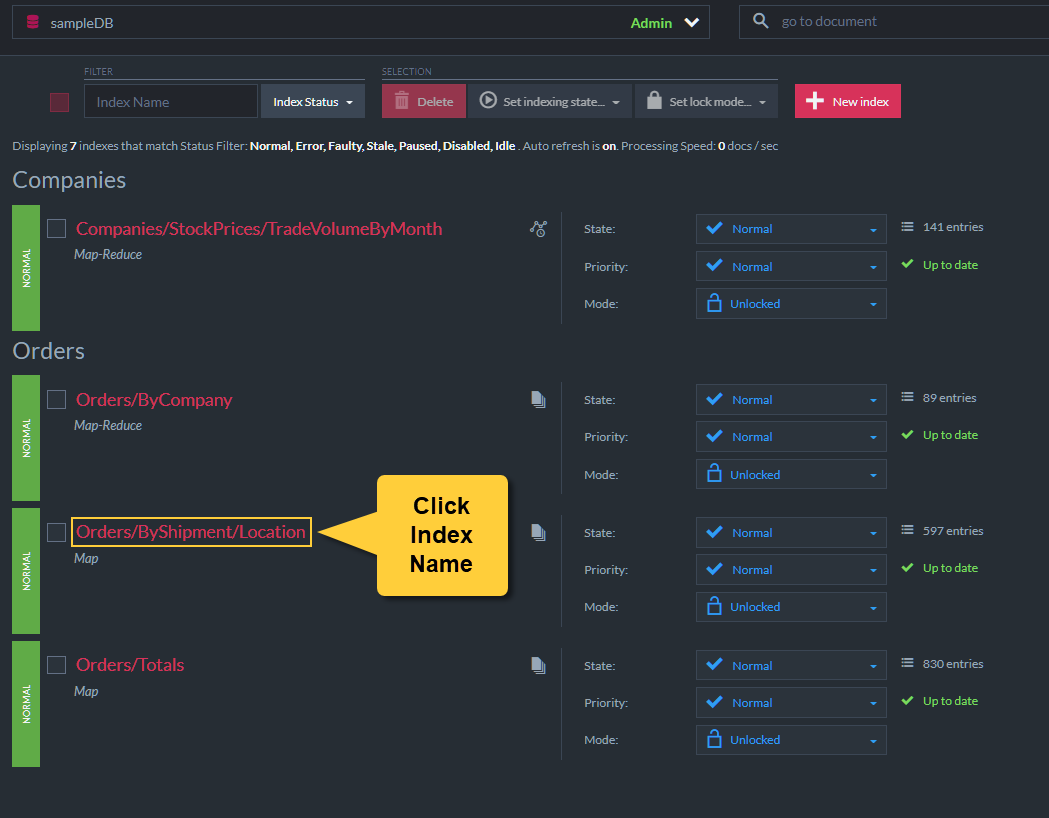Click the Up to date checkmark for Orders/ByShipment/Location
The image size is (1049, 818).
[907, 569]
